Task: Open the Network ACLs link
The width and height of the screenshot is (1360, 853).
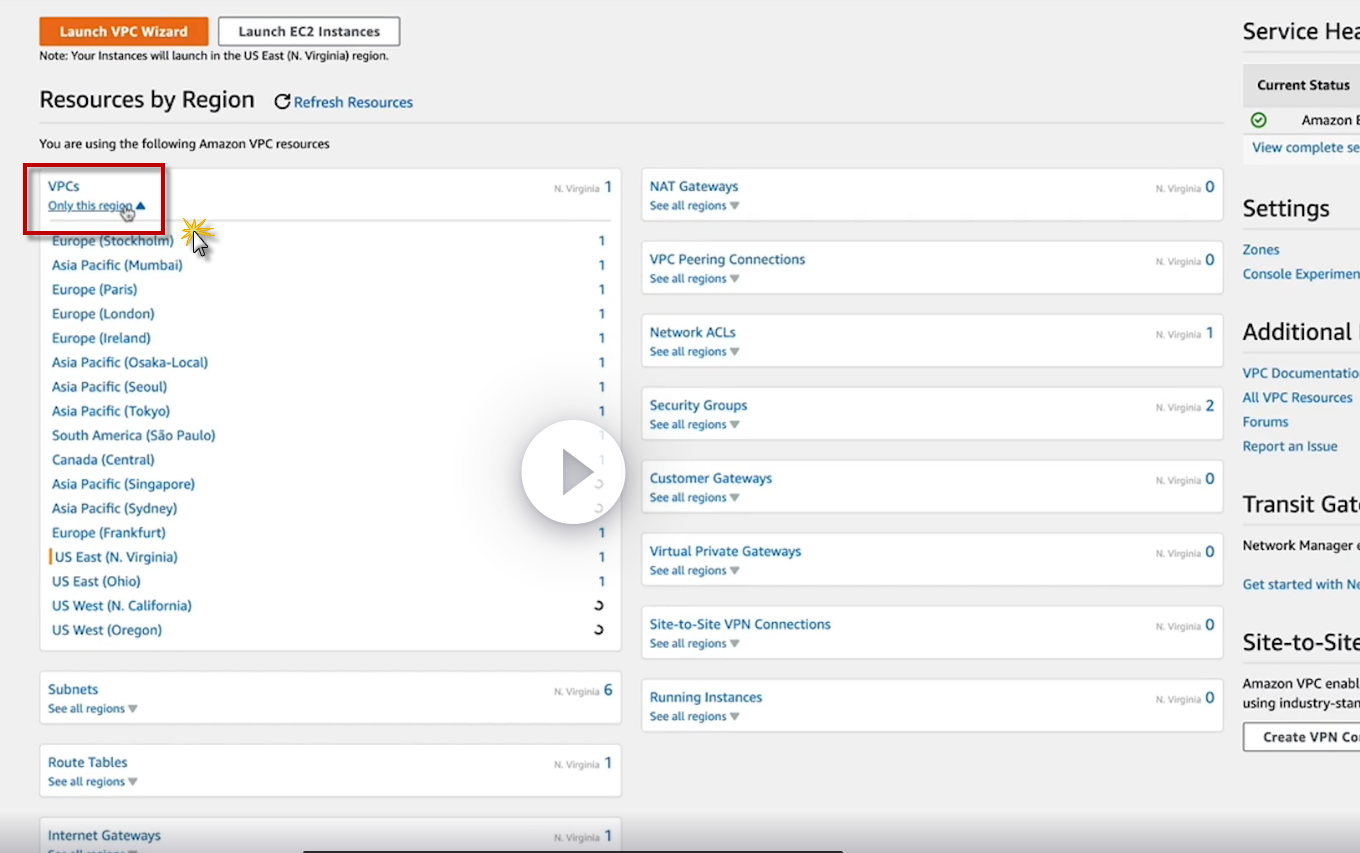Action: click(693, 332)
